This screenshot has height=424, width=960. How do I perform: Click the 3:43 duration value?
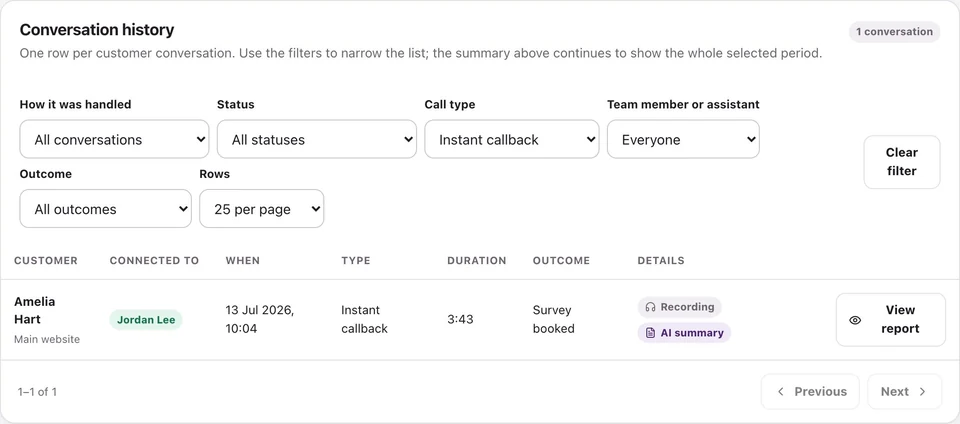(x=460, y=319)
